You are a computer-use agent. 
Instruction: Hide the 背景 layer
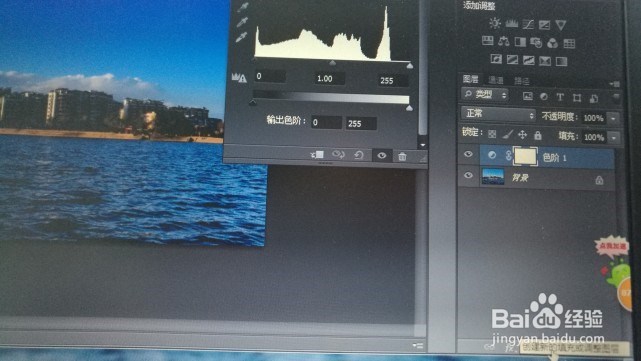[x=468, y=175]
